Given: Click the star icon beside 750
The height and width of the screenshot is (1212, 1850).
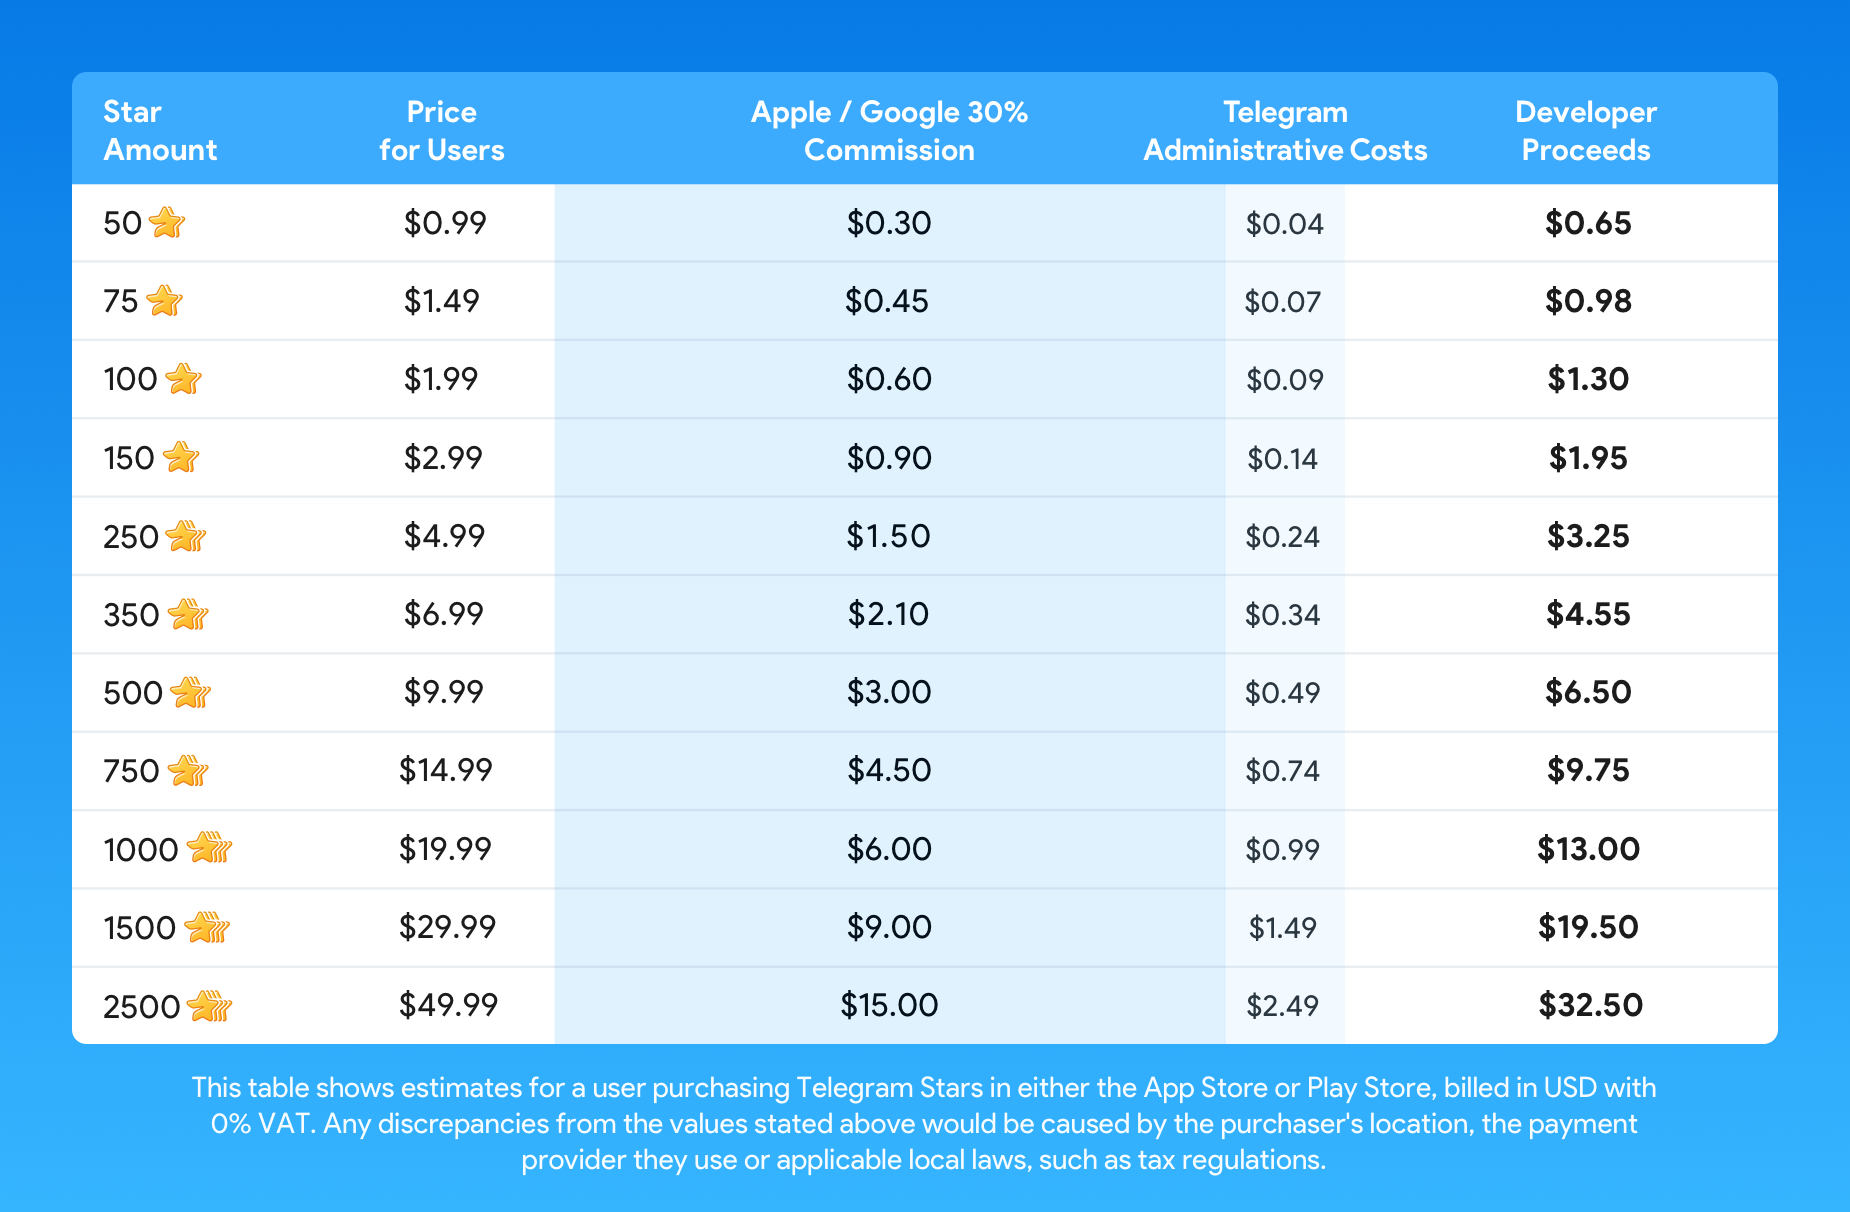Looking at the screenshot, I should click(x=187, y=770).
